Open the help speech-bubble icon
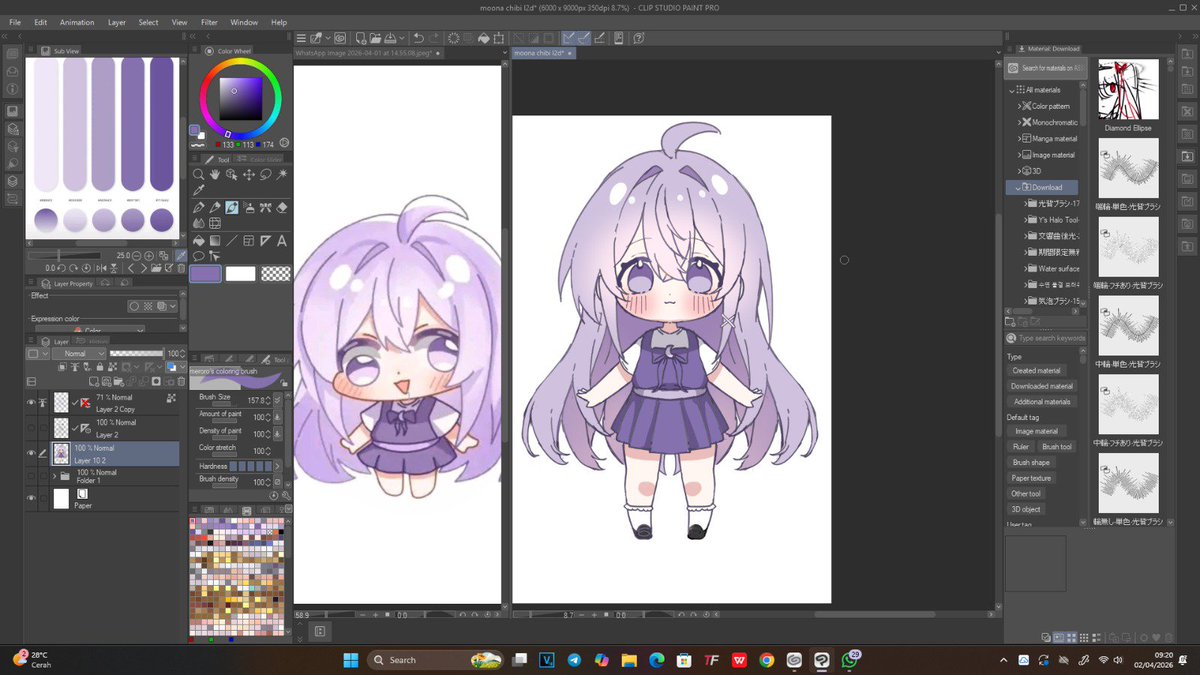Screen dimensions: 1200x675 coord(638,38)
